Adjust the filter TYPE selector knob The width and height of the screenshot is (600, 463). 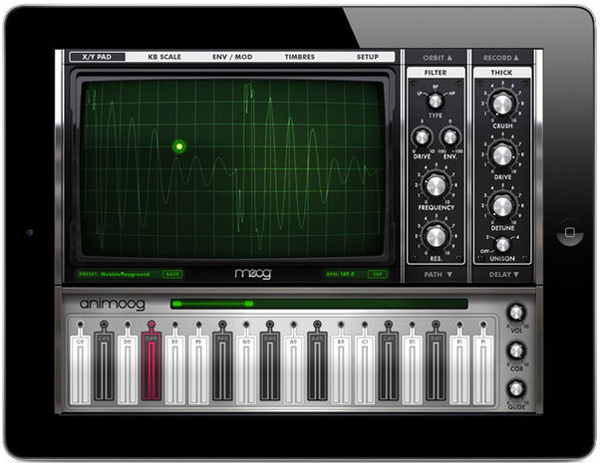click(x=435, y=101)
